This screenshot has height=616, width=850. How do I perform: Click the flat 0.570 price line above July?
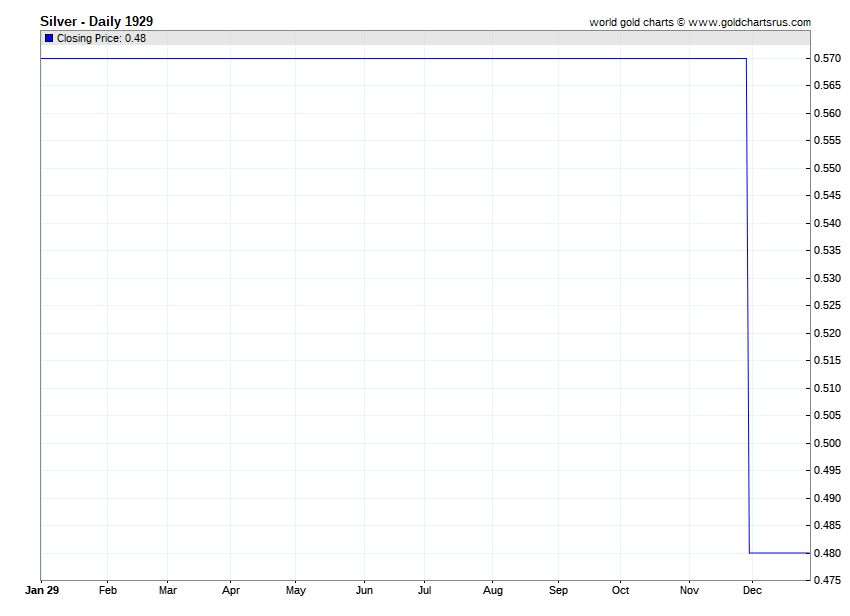(x=424, y=58)
